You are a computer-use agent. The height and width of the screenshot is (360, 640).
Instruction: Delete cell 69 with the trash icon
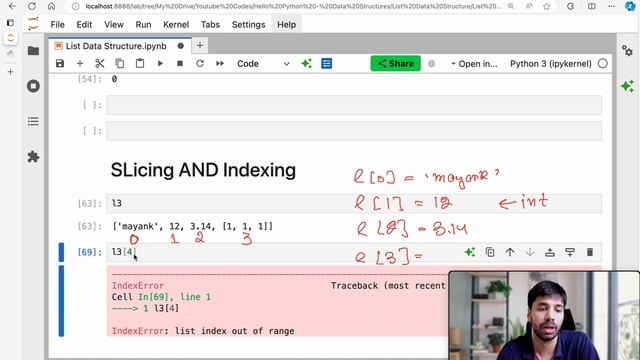[590, 252]
